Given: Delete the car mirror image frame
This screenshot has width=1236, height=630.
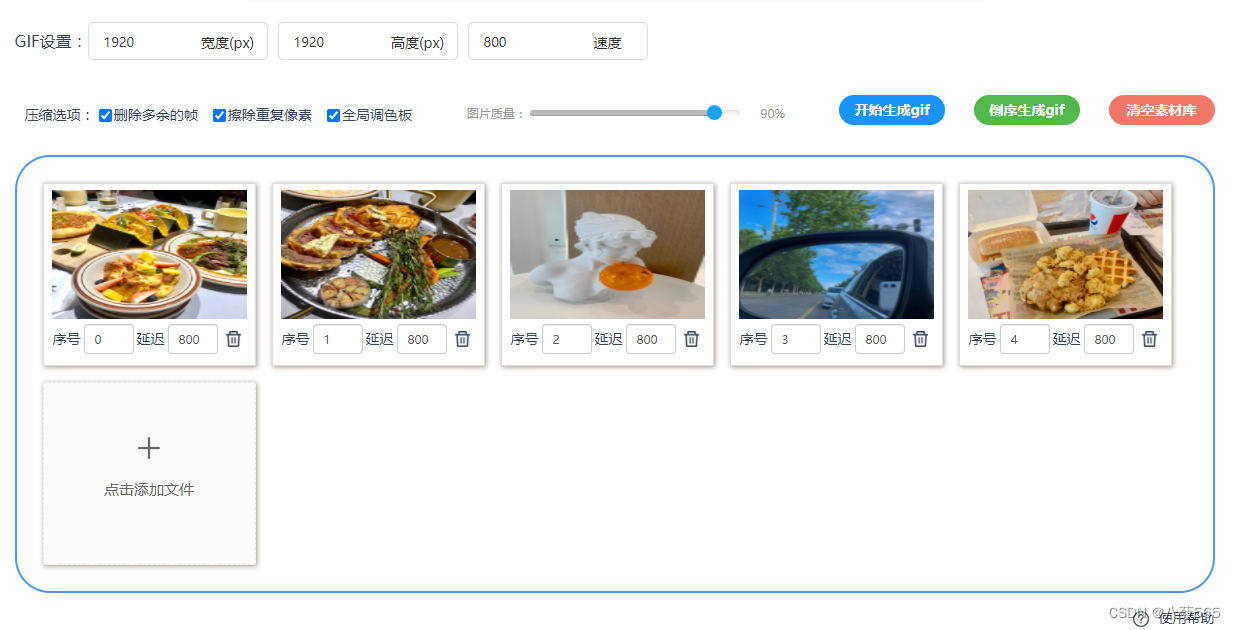Looking at the screenshot, I should [x=920, y=339].
